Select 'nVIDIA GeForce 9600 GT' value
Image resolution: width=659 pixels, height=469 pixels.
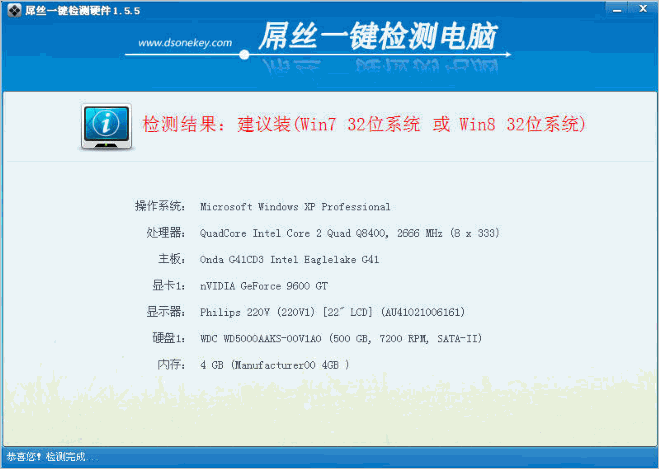(264, 286)
